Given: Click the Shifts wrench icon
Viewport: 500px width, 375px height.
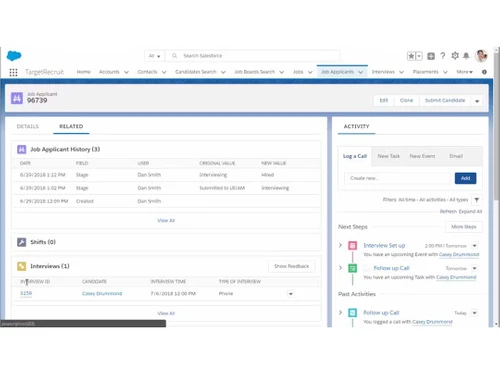Looking at the screenshot, I should (22, 242).
